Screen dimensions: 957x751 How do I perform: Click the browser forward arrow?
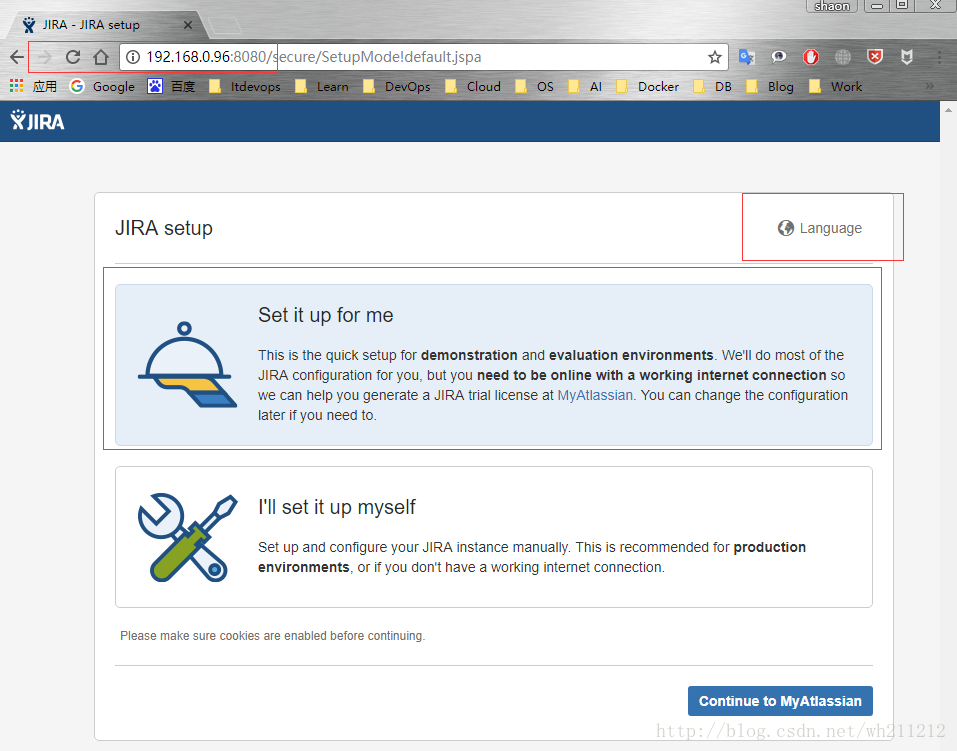[x=45, y=57]
